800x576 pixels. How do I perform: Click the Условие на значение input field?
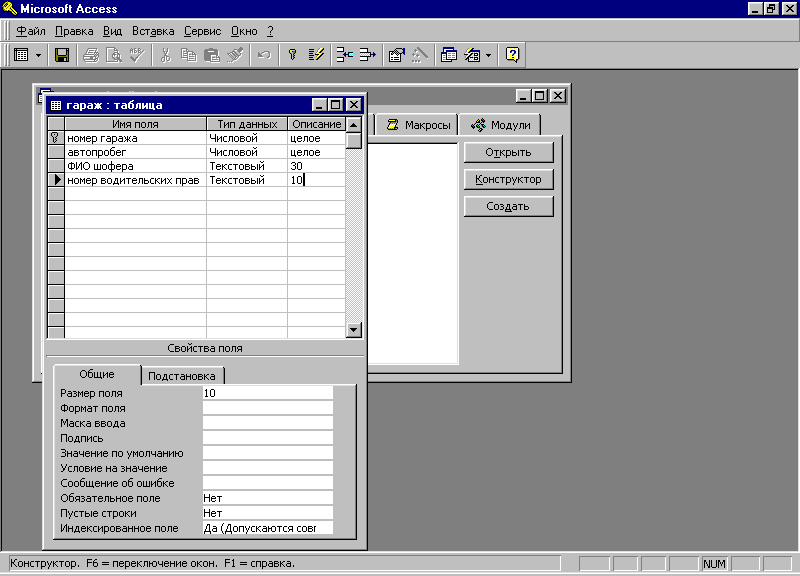click(x=268, y=468)
